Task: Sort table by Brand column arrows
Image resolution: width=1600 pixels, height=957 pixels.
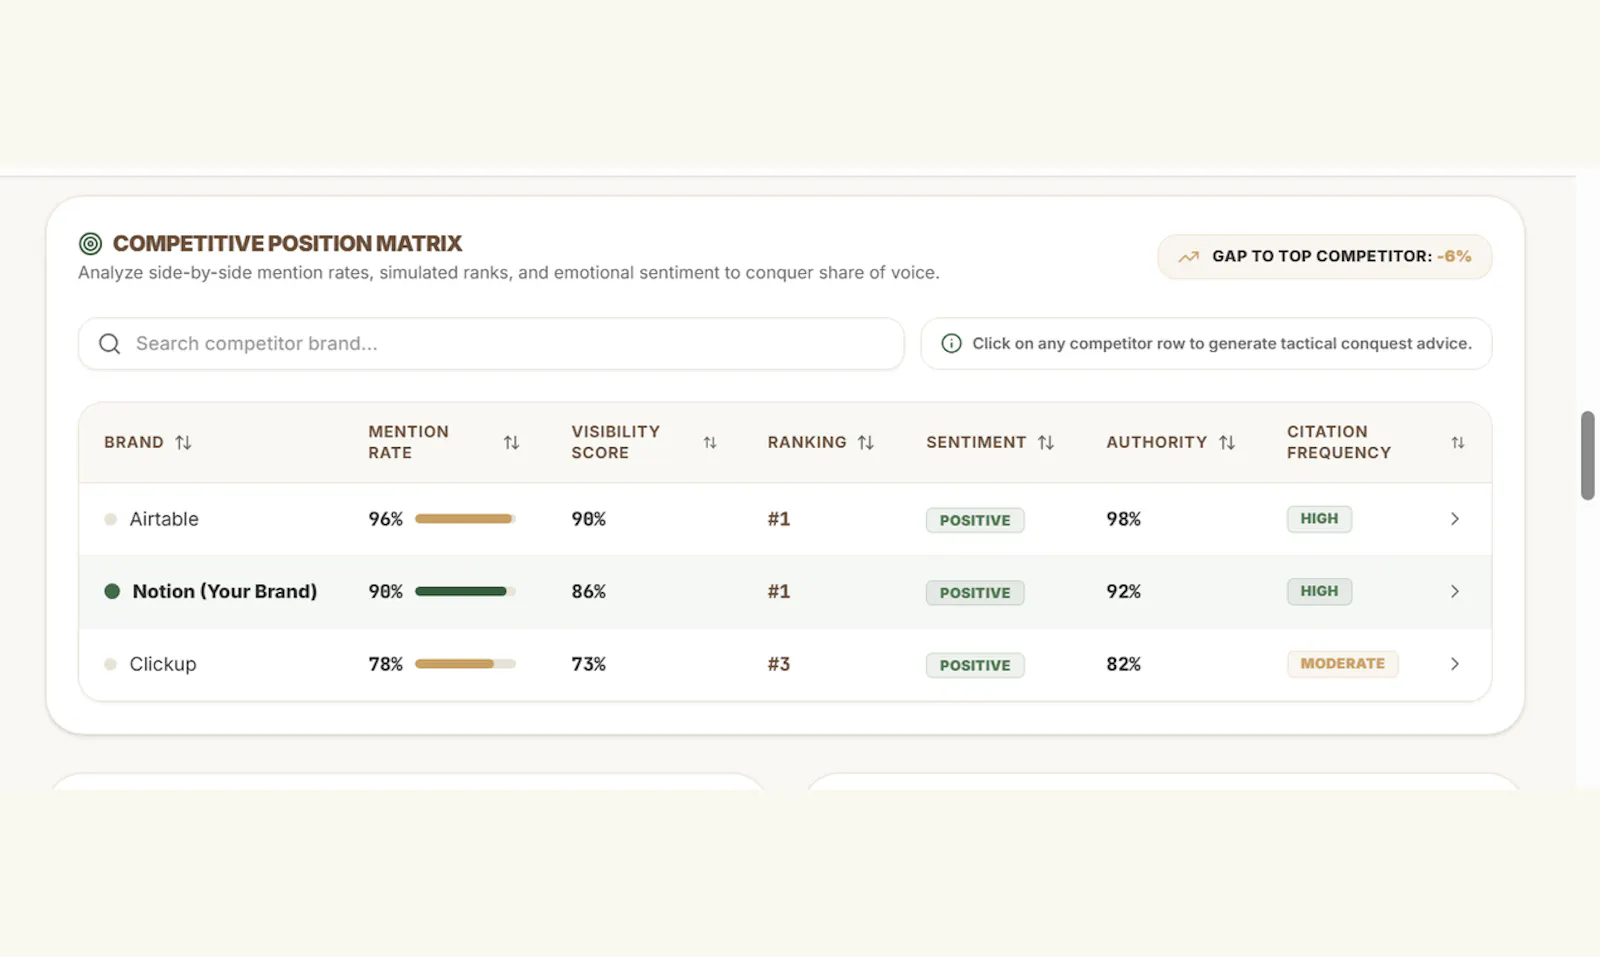Action: tap(183, 442)
